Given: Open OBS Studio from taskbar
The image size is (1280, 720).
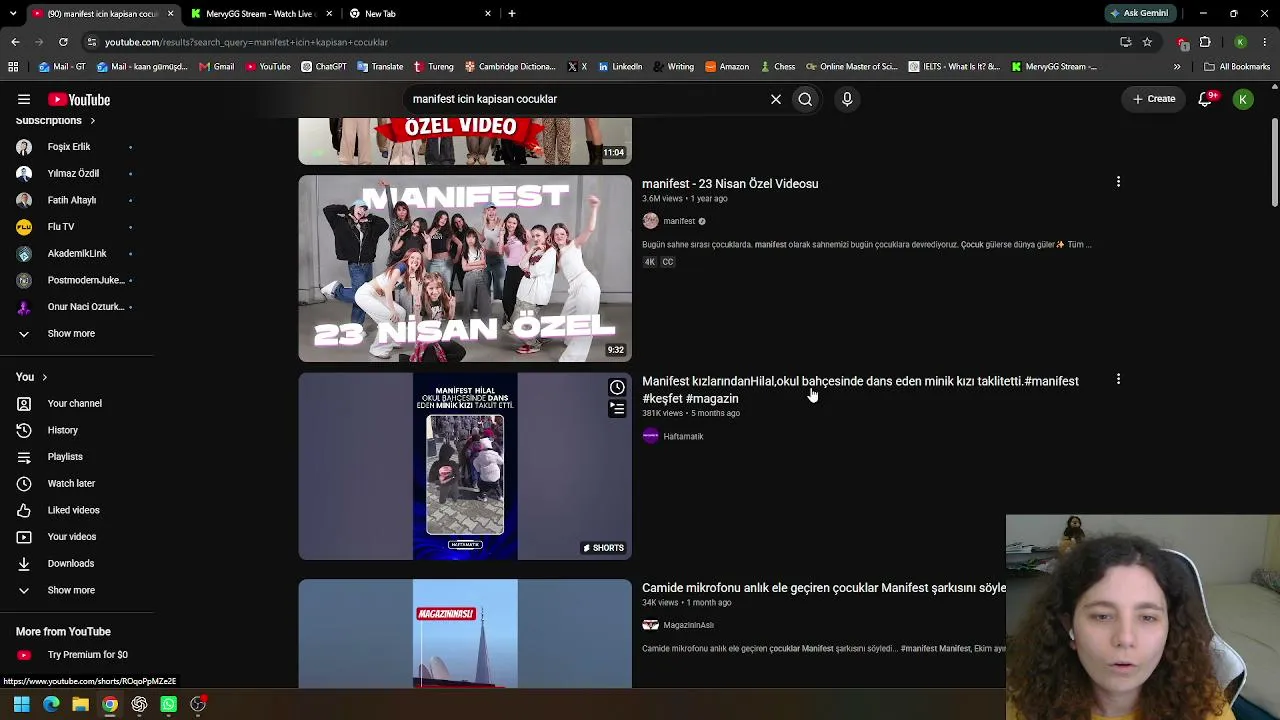Looking at the screenshot, I should 198,704.
